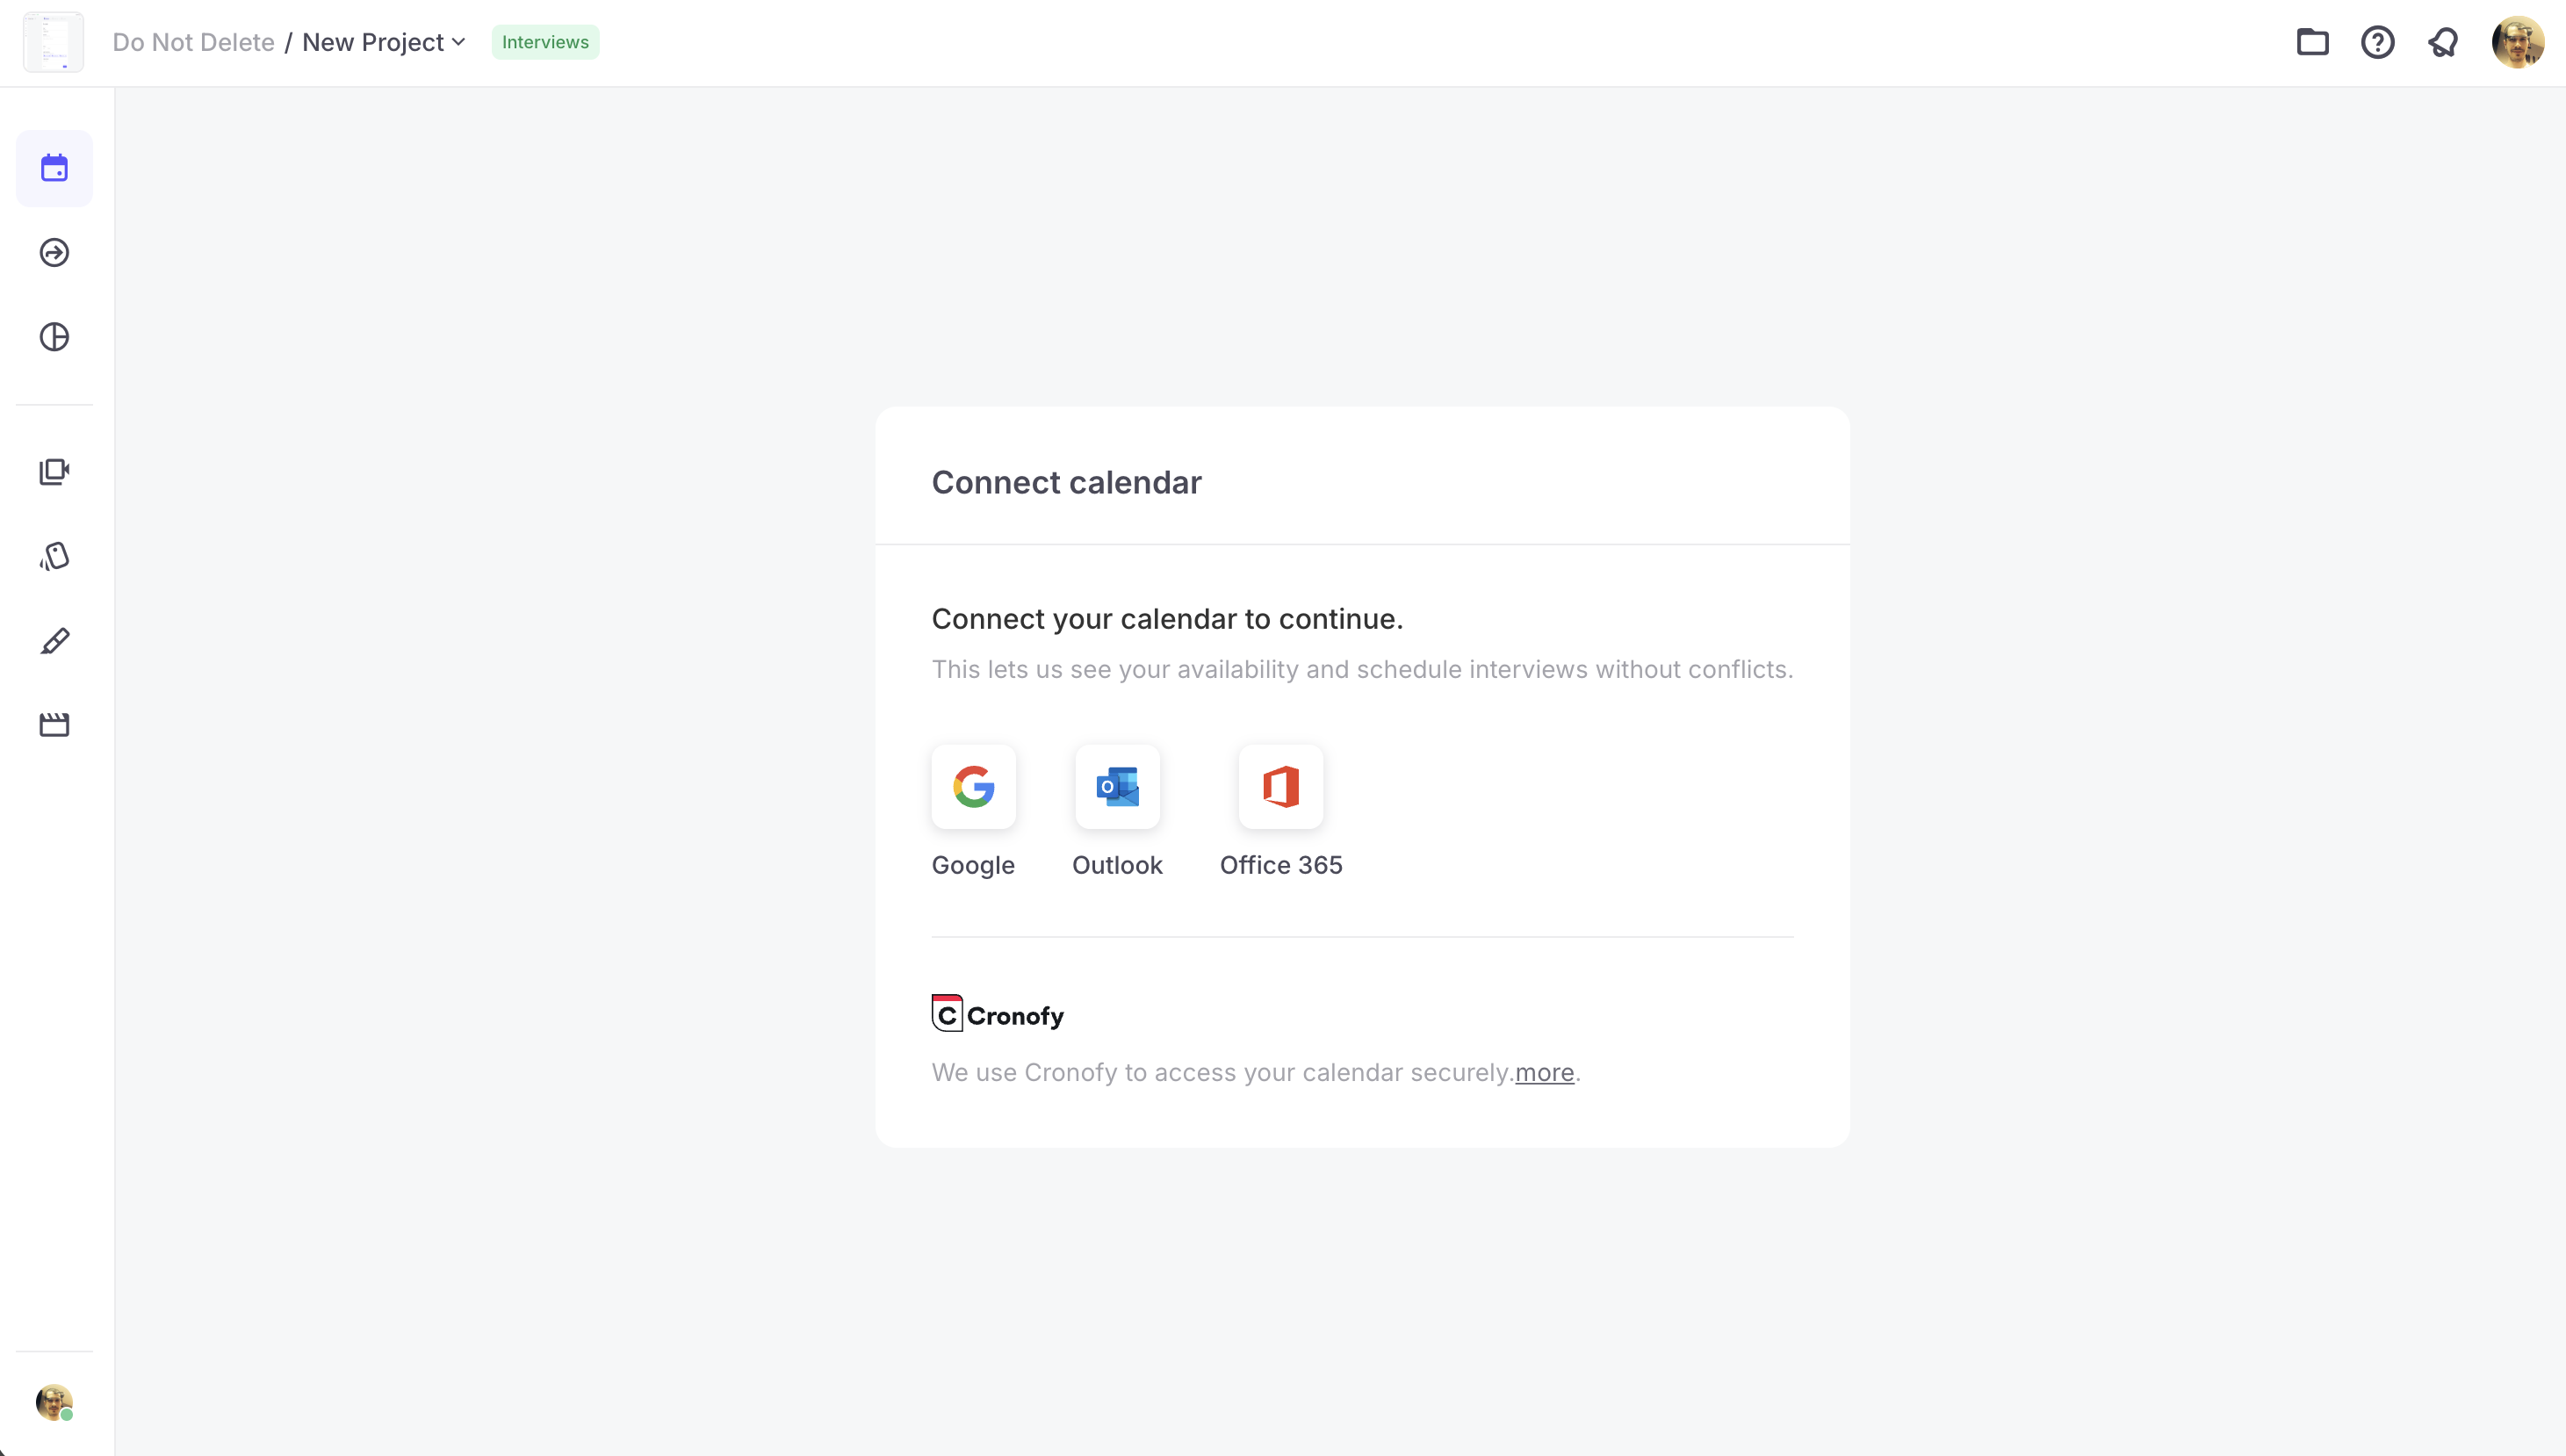
Task: Click 'Connect your calendar to continue.' text
Action: click(1167, 619)
